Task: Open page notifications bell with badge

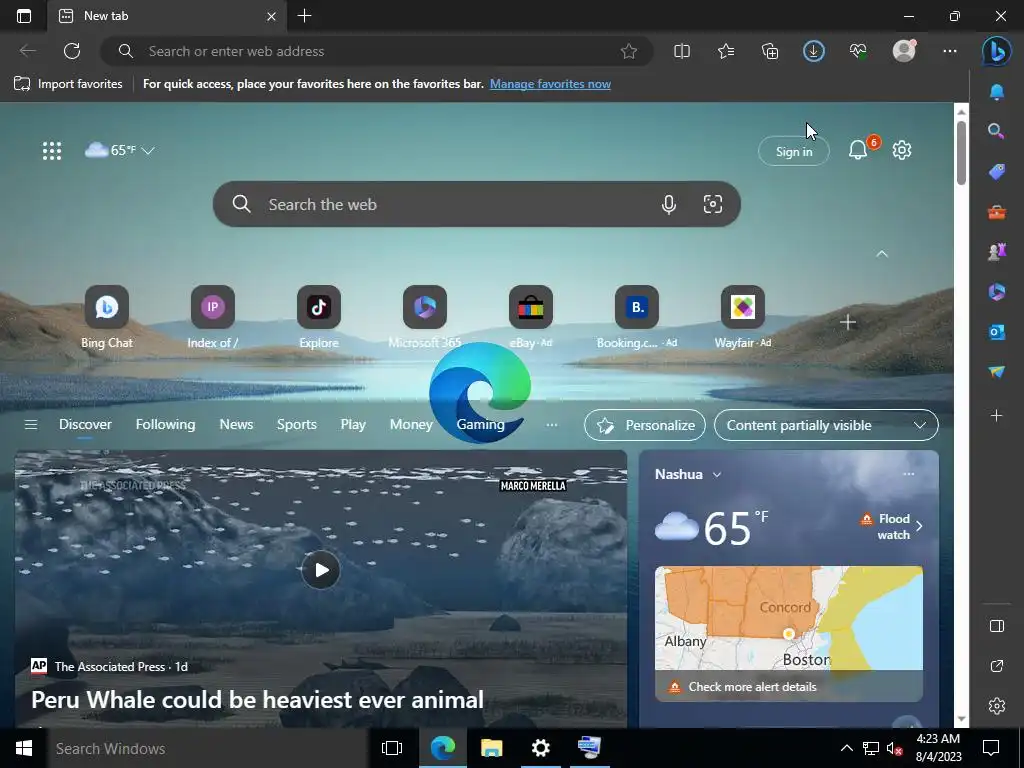Action: pyautogui.click(x=858, y=151)
